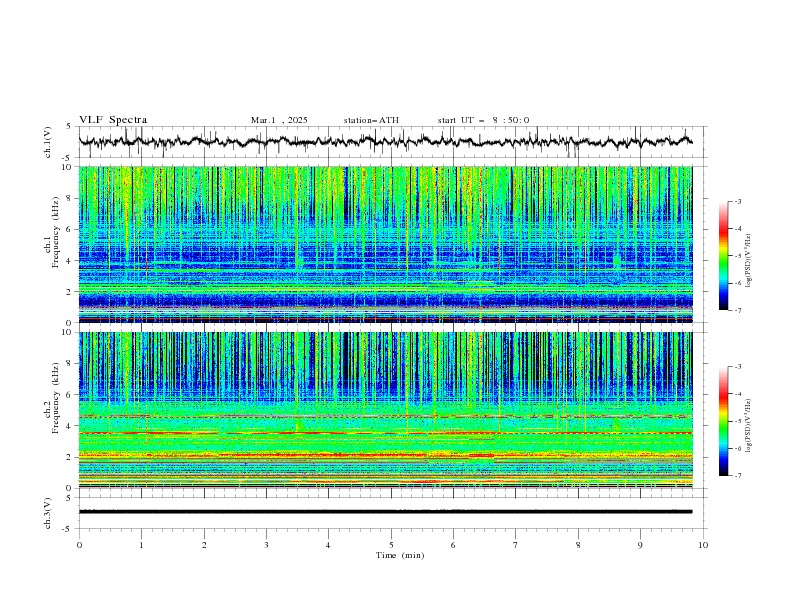Click the 'Mar.1 , 2025' date label

(x=279, y=120)
